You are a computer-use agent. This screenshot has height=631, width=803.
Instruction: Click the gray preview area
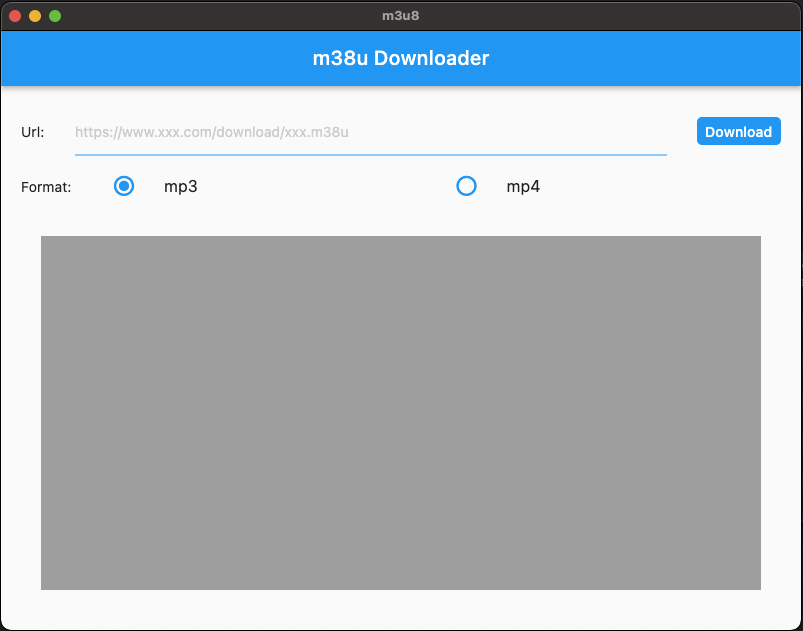[400, 410]
